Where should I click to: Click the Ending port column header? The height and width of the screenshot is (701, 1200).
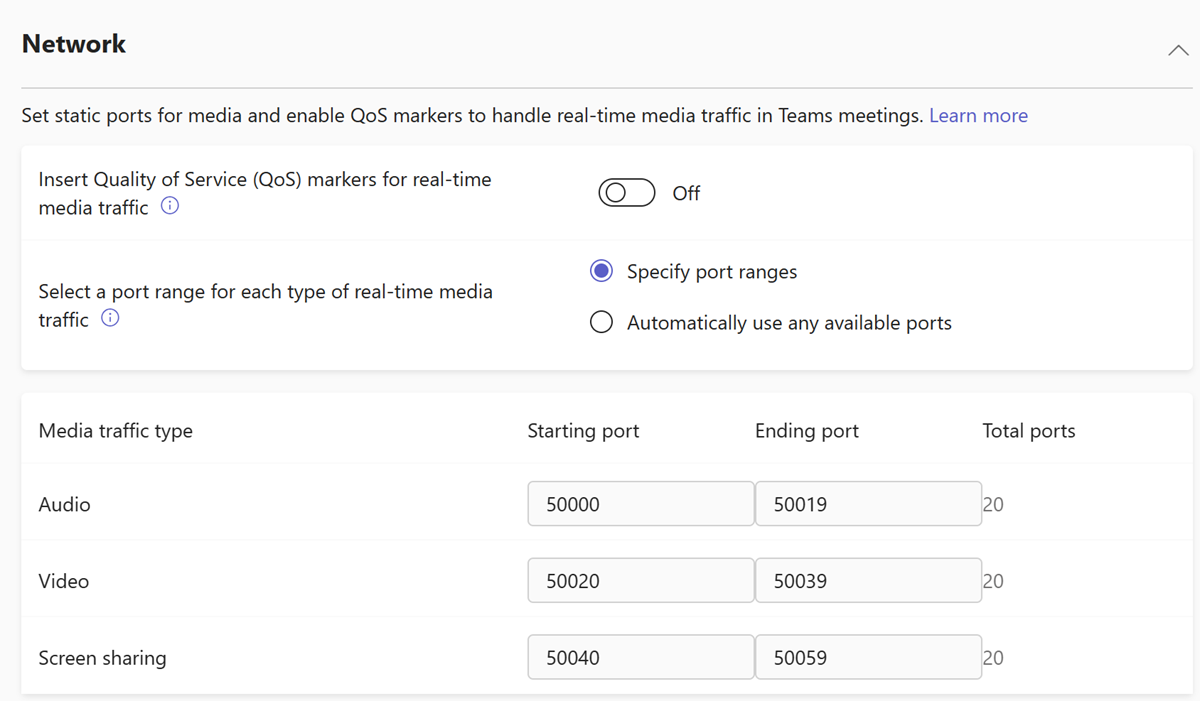coord(807,431)
